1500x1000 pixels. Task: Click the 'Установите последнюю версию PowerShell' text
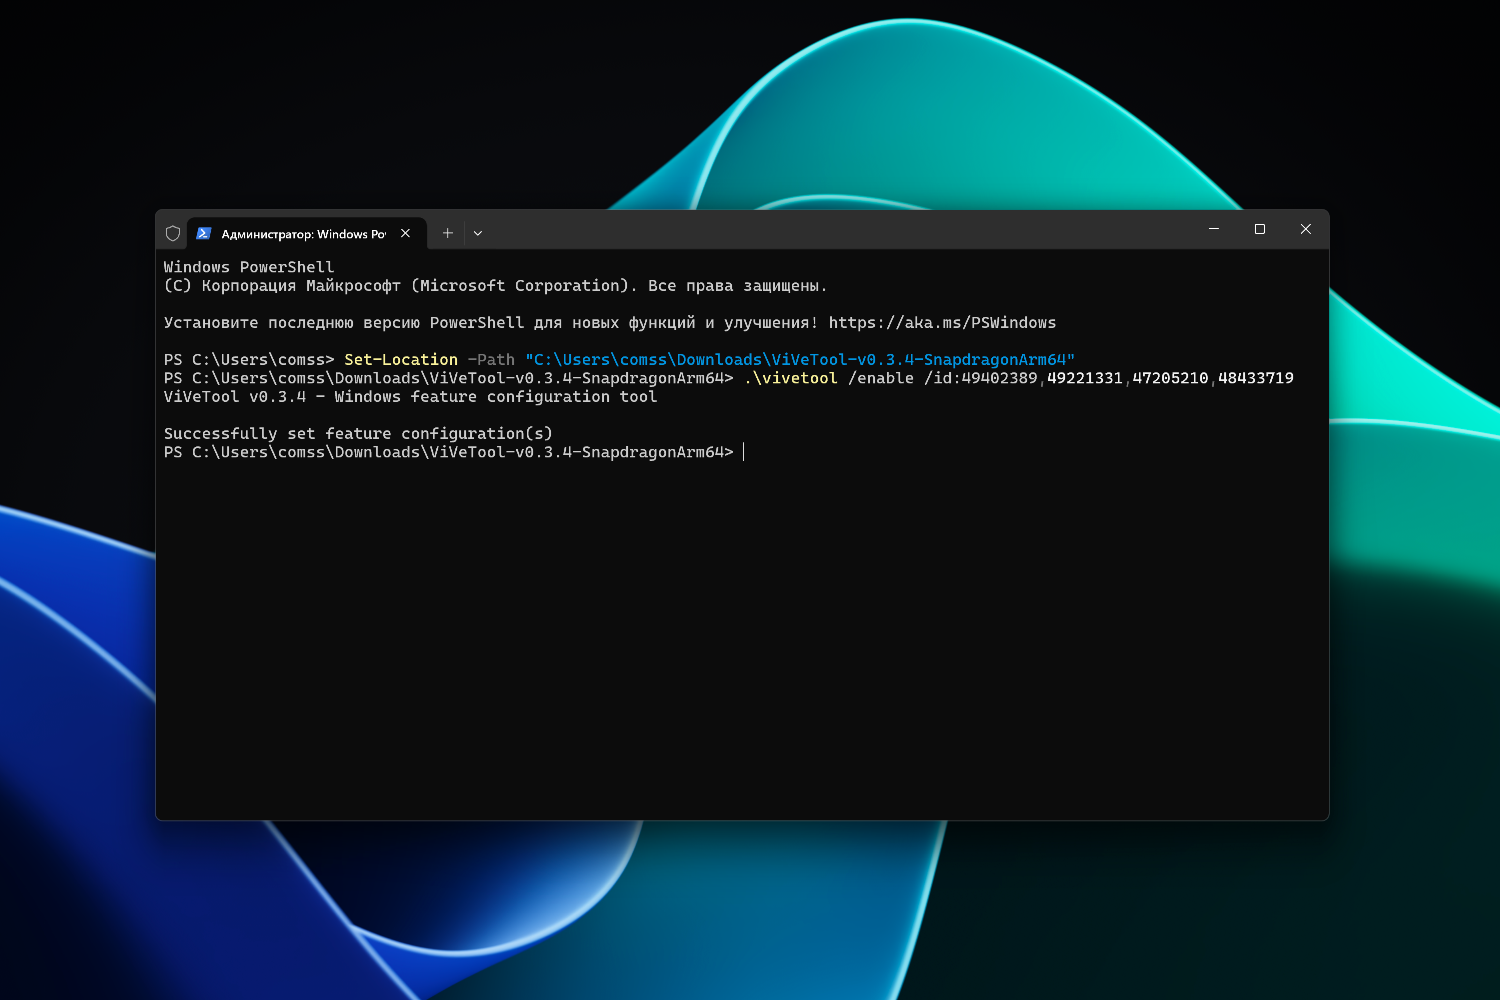[344, 323]
